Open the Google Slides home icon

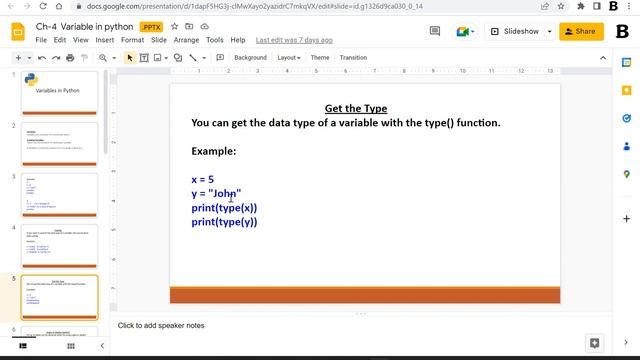click(x=18, y=32)
